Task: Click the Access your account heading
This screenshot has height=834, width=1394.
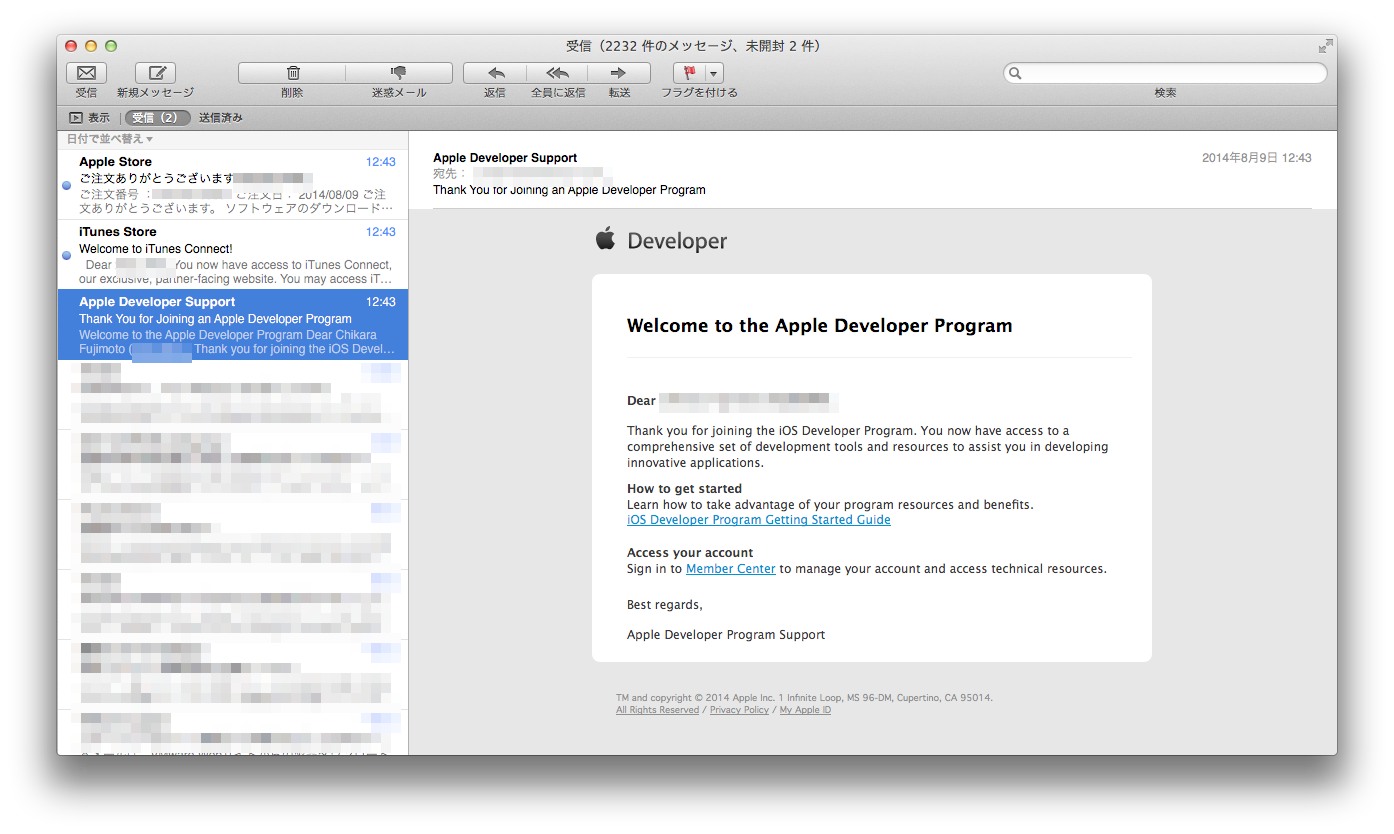Action: pyautogui.click(x=690, y=553)
